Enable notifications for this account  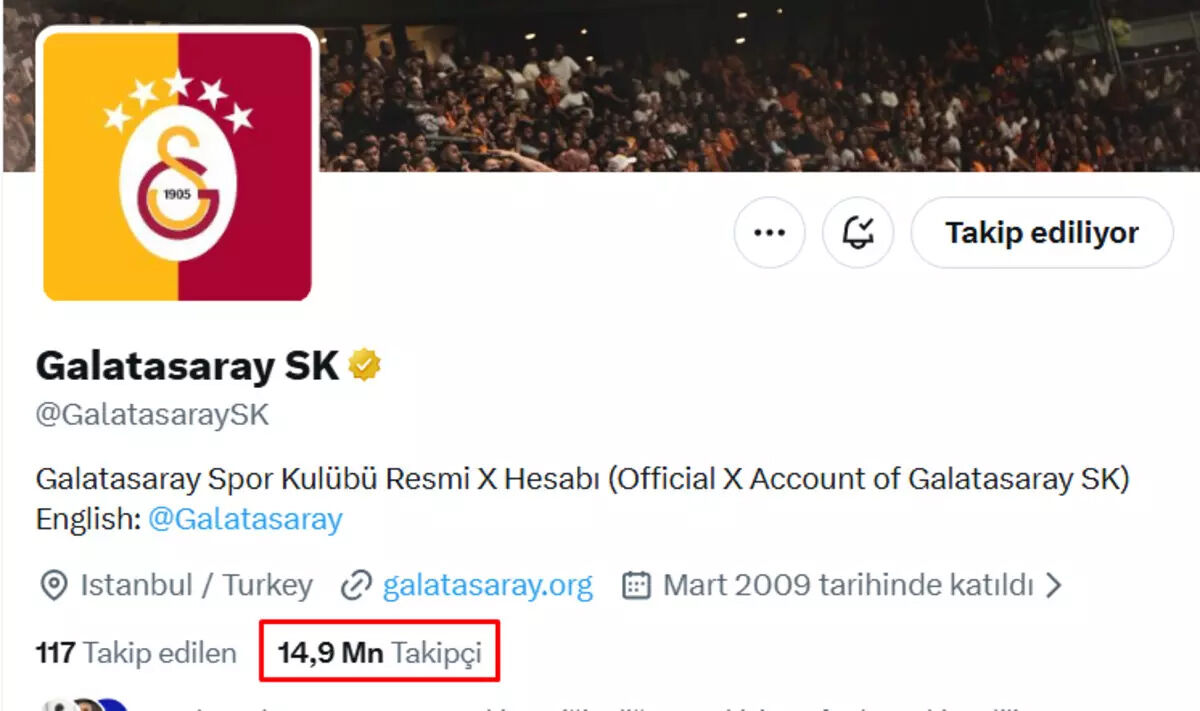[859, 232]
